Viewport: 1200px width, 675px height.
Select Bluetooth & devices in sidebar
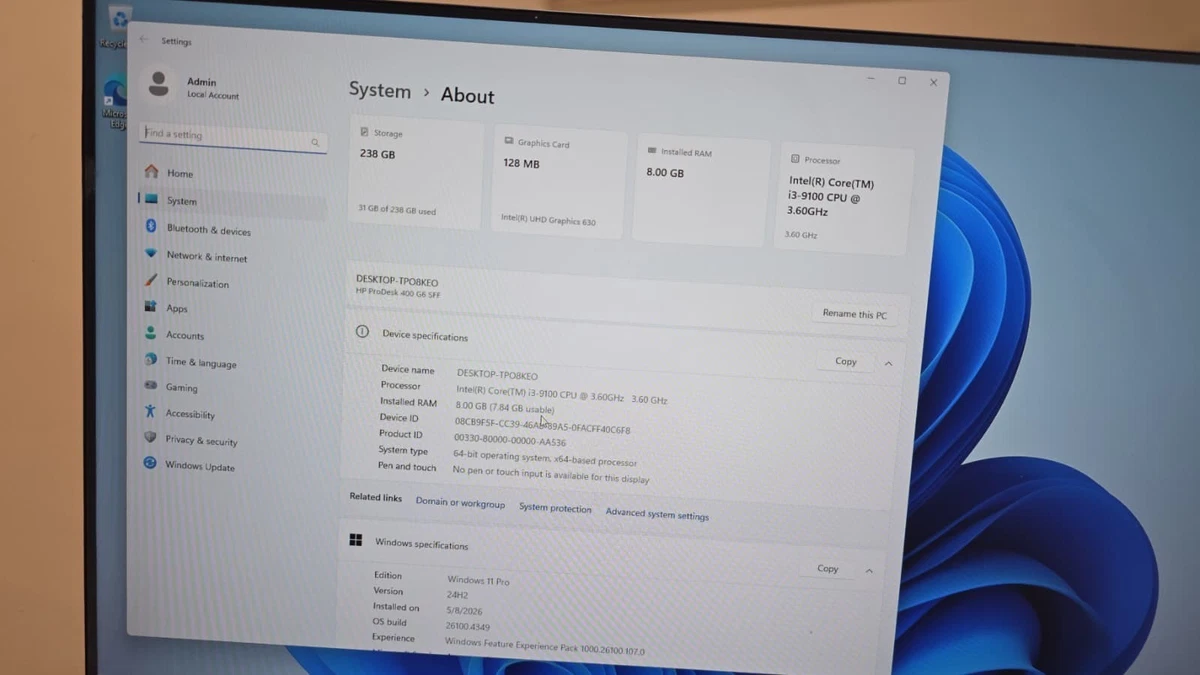click(232, 230)
